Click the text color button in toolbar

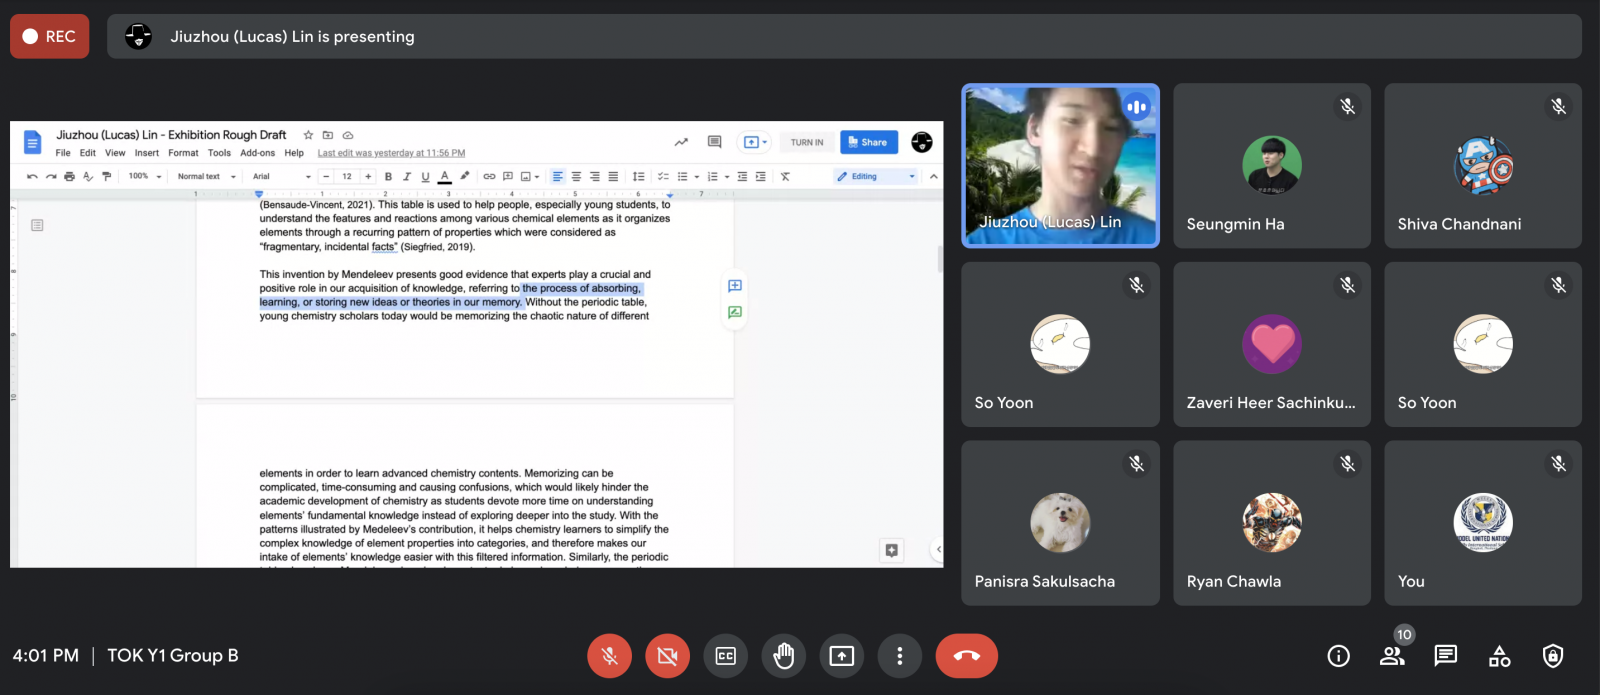[x=445, y=176]
